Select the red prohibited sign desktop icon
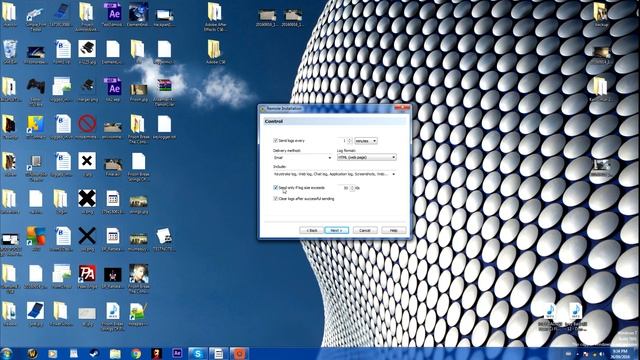640x360 pixels. tap(87, 127)
